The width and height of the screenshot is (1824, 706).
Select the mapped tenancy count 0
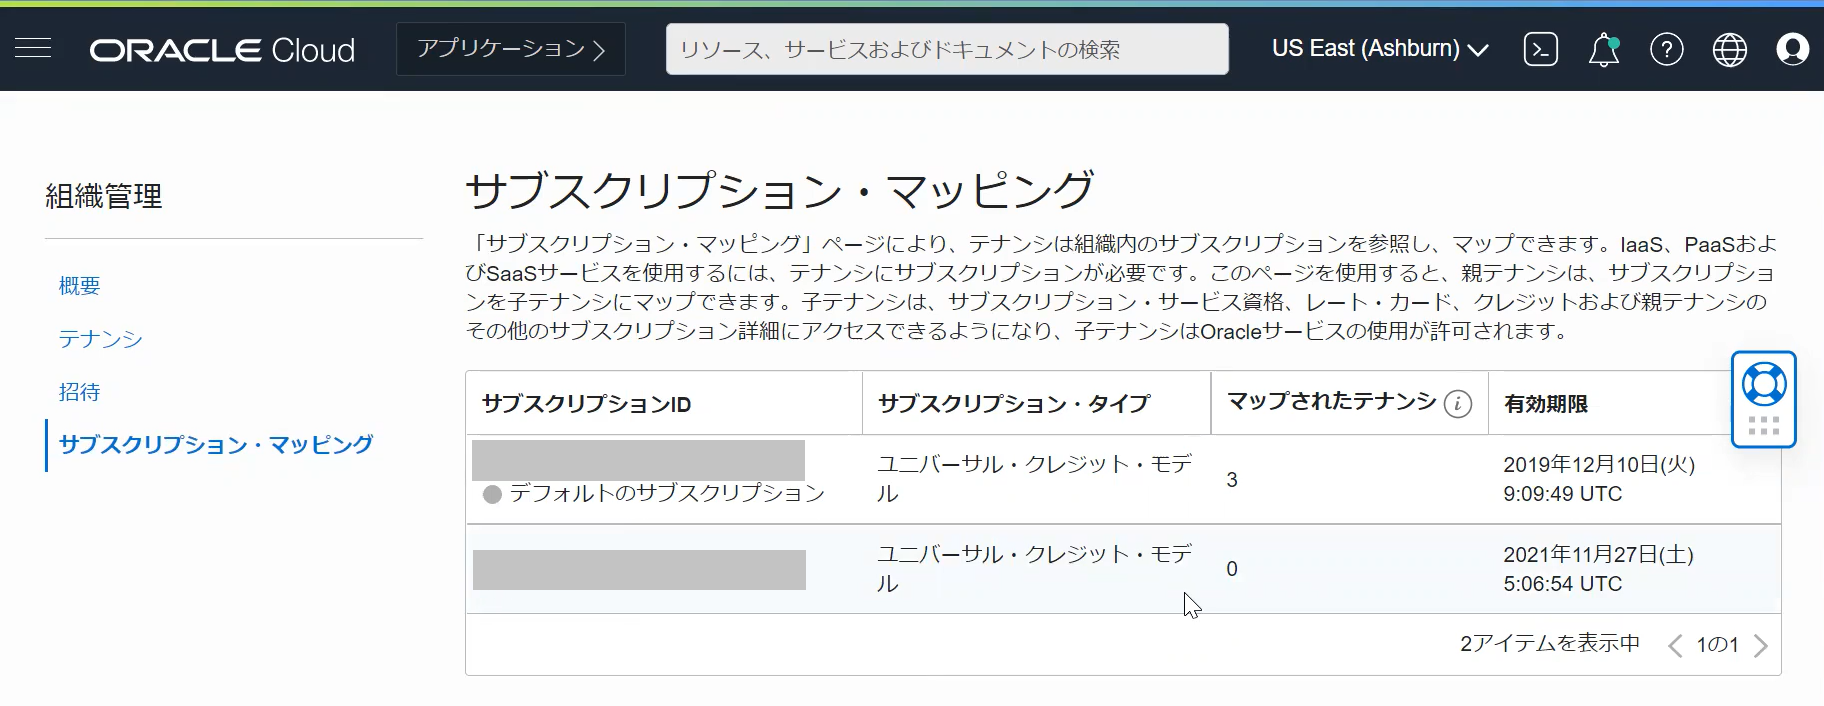1232,569
